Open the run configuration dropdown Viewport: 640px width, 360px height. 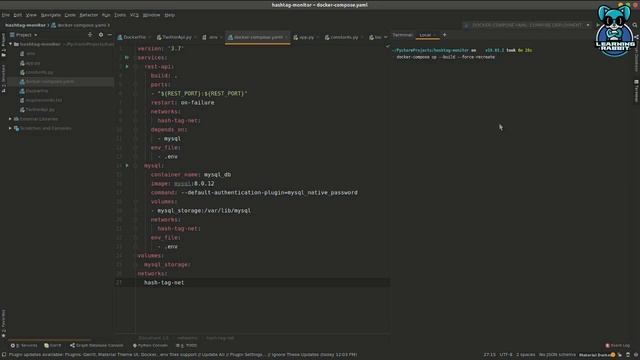pyautogui.click(x=527, y=25)
